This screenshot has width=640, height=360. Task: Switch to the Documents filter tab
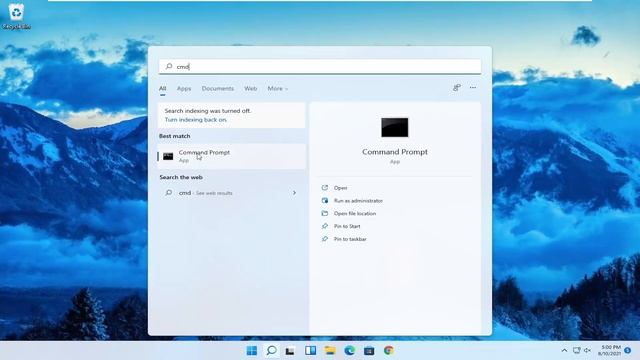click(x=218, y=89)
